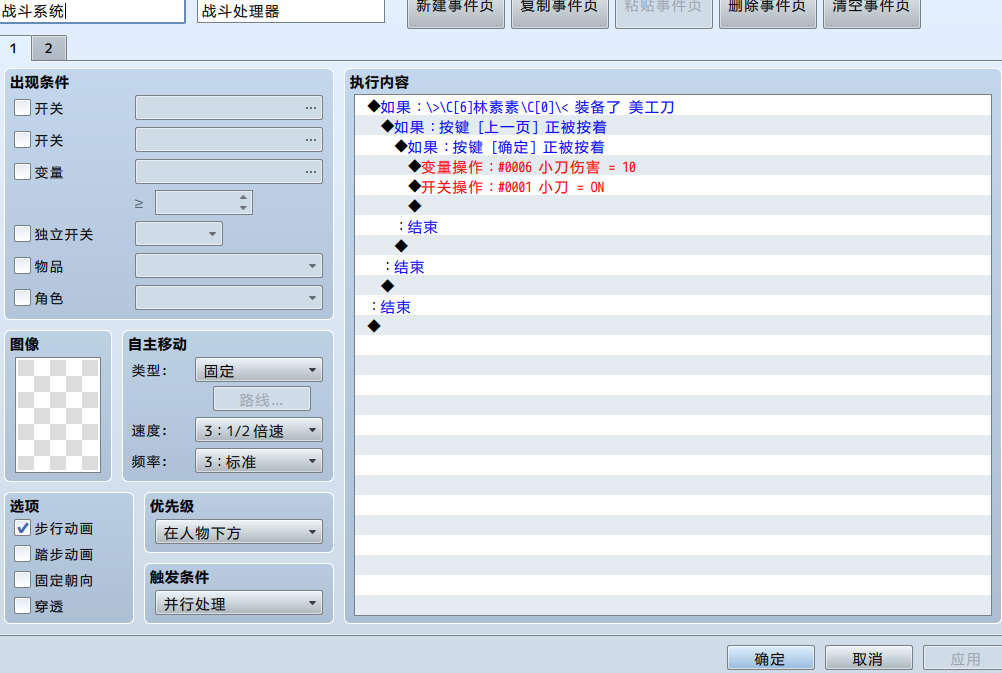Switch to event page tab 1
Screen dimensions: 1002x673
click(x=13, y=49)
